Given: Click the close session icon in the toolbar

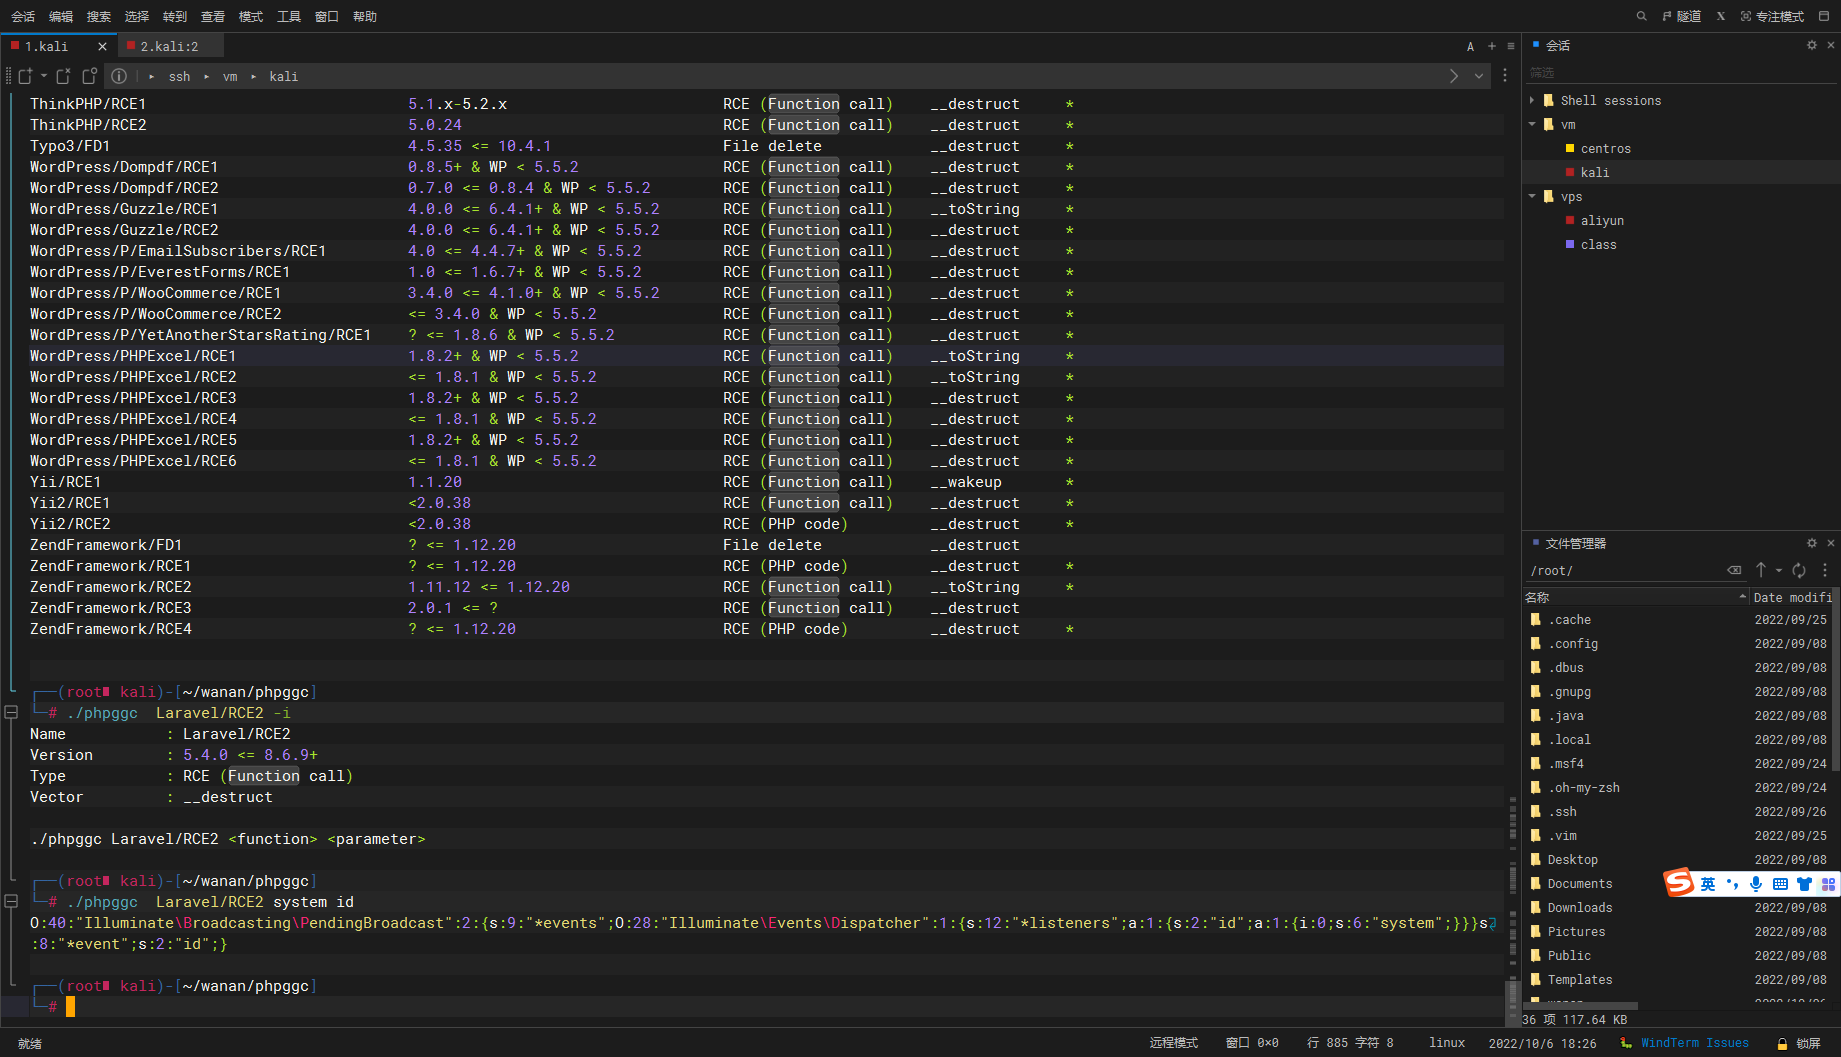Looking at the screenshot, I should (x=63, y=76).
